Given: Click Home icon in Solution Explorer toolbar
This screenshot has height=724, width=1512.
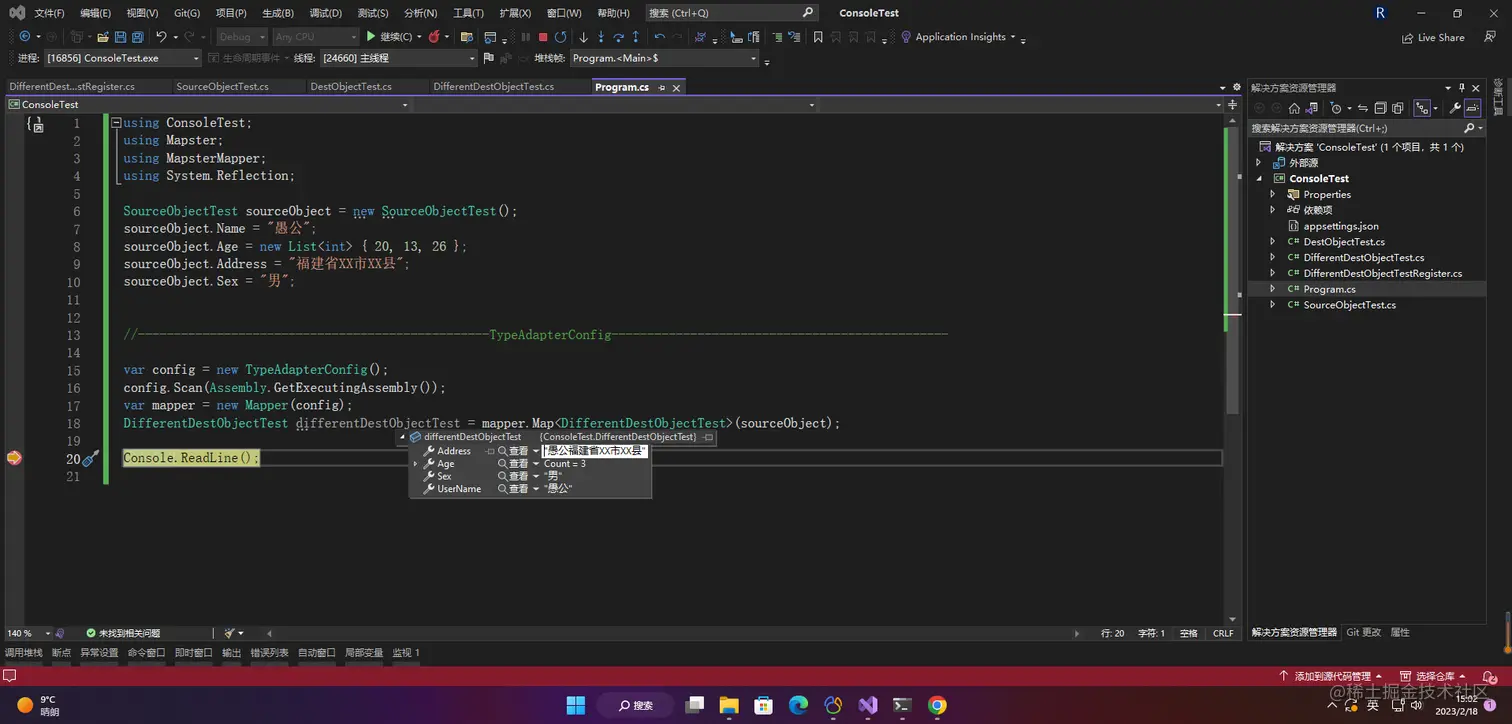Looking at the screenshot, I should (1294, 108).
